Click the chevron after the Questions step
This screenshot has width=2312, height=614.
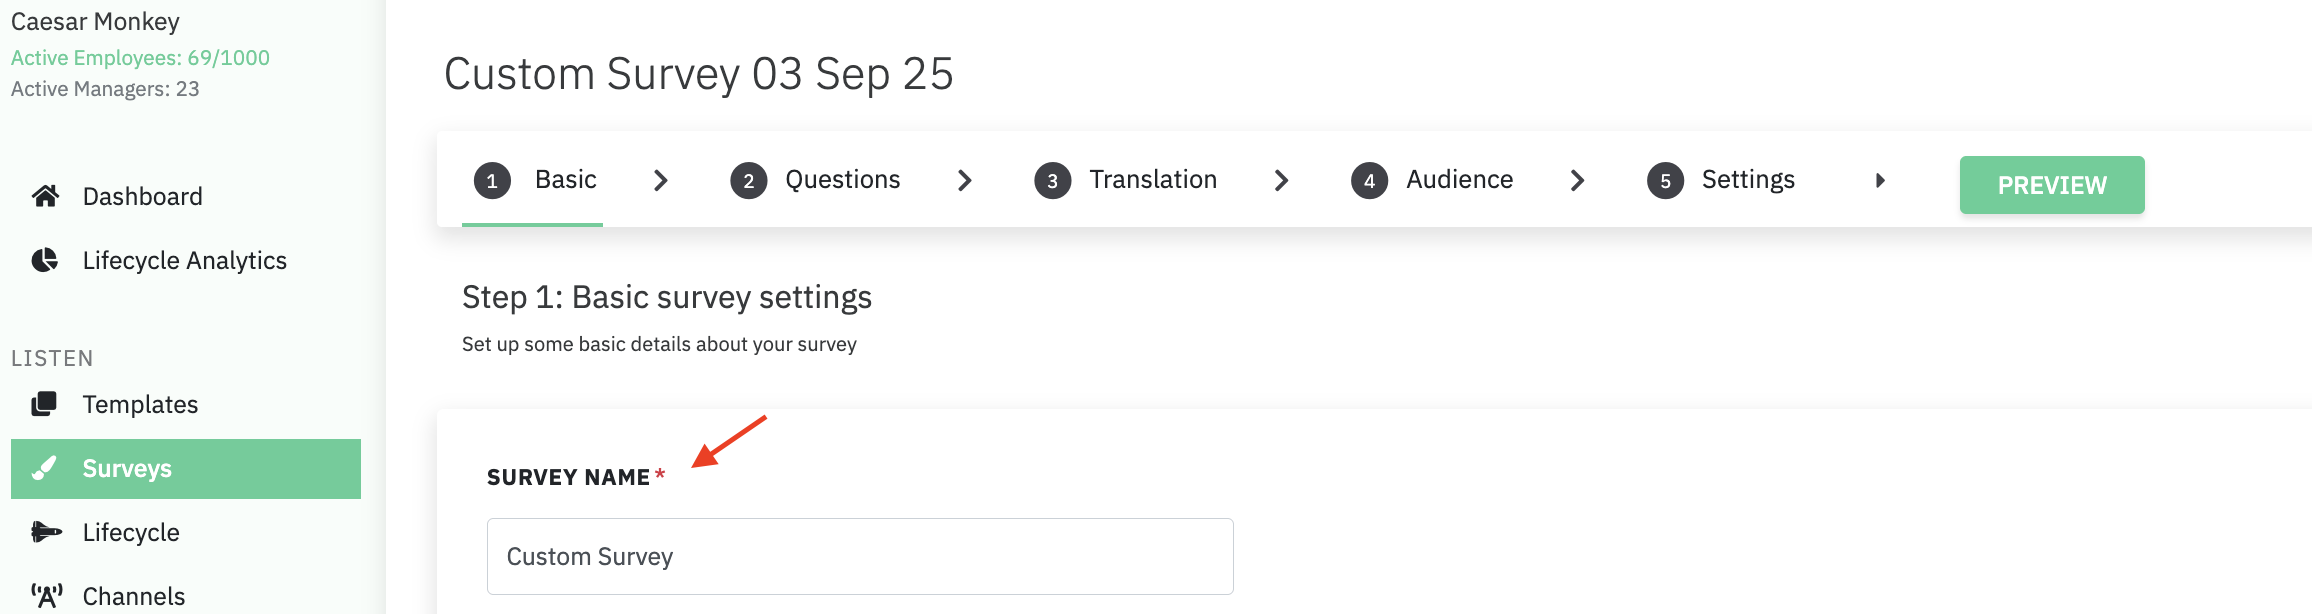click(964, 180)
